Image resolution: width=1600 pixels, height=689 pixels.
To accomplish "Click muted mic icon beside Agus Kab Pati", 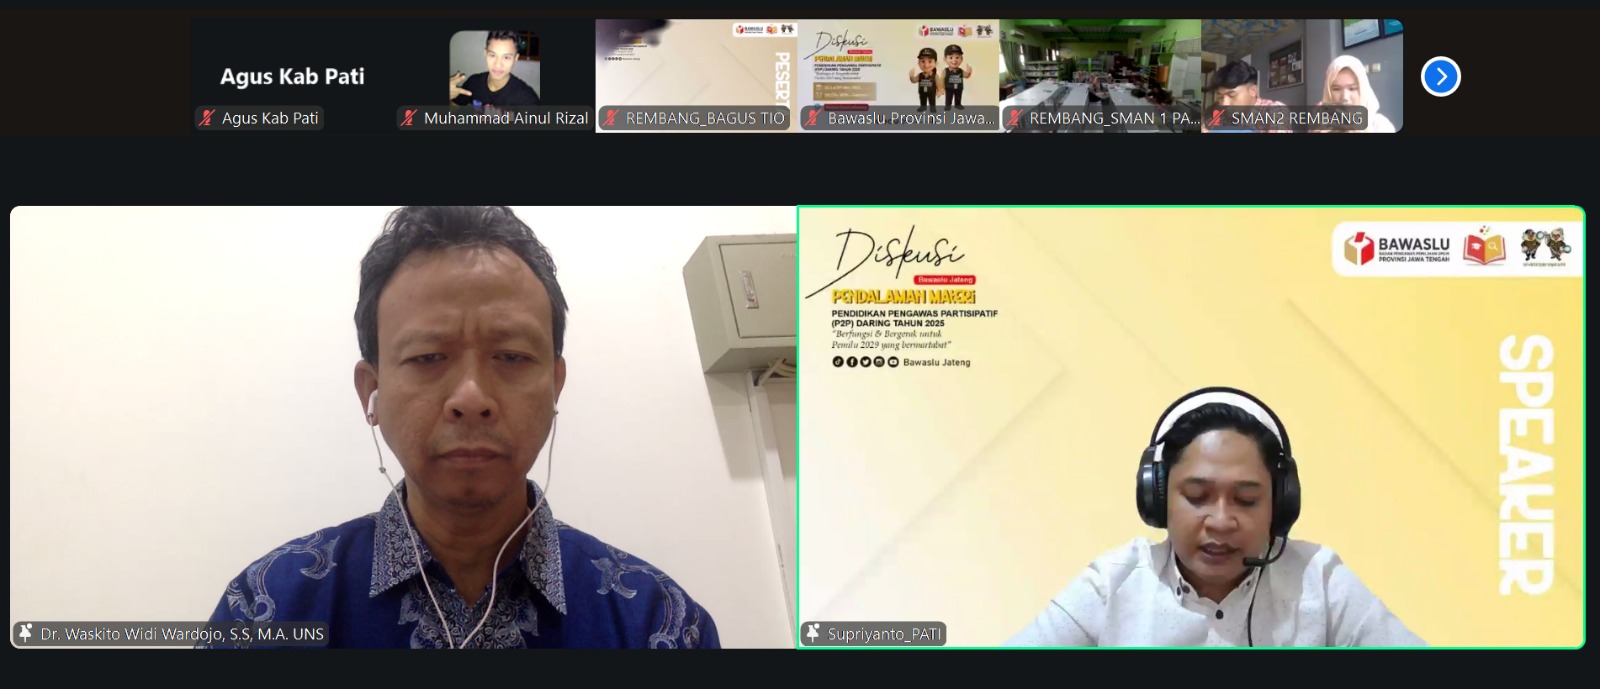I will [x=207, y=118].
